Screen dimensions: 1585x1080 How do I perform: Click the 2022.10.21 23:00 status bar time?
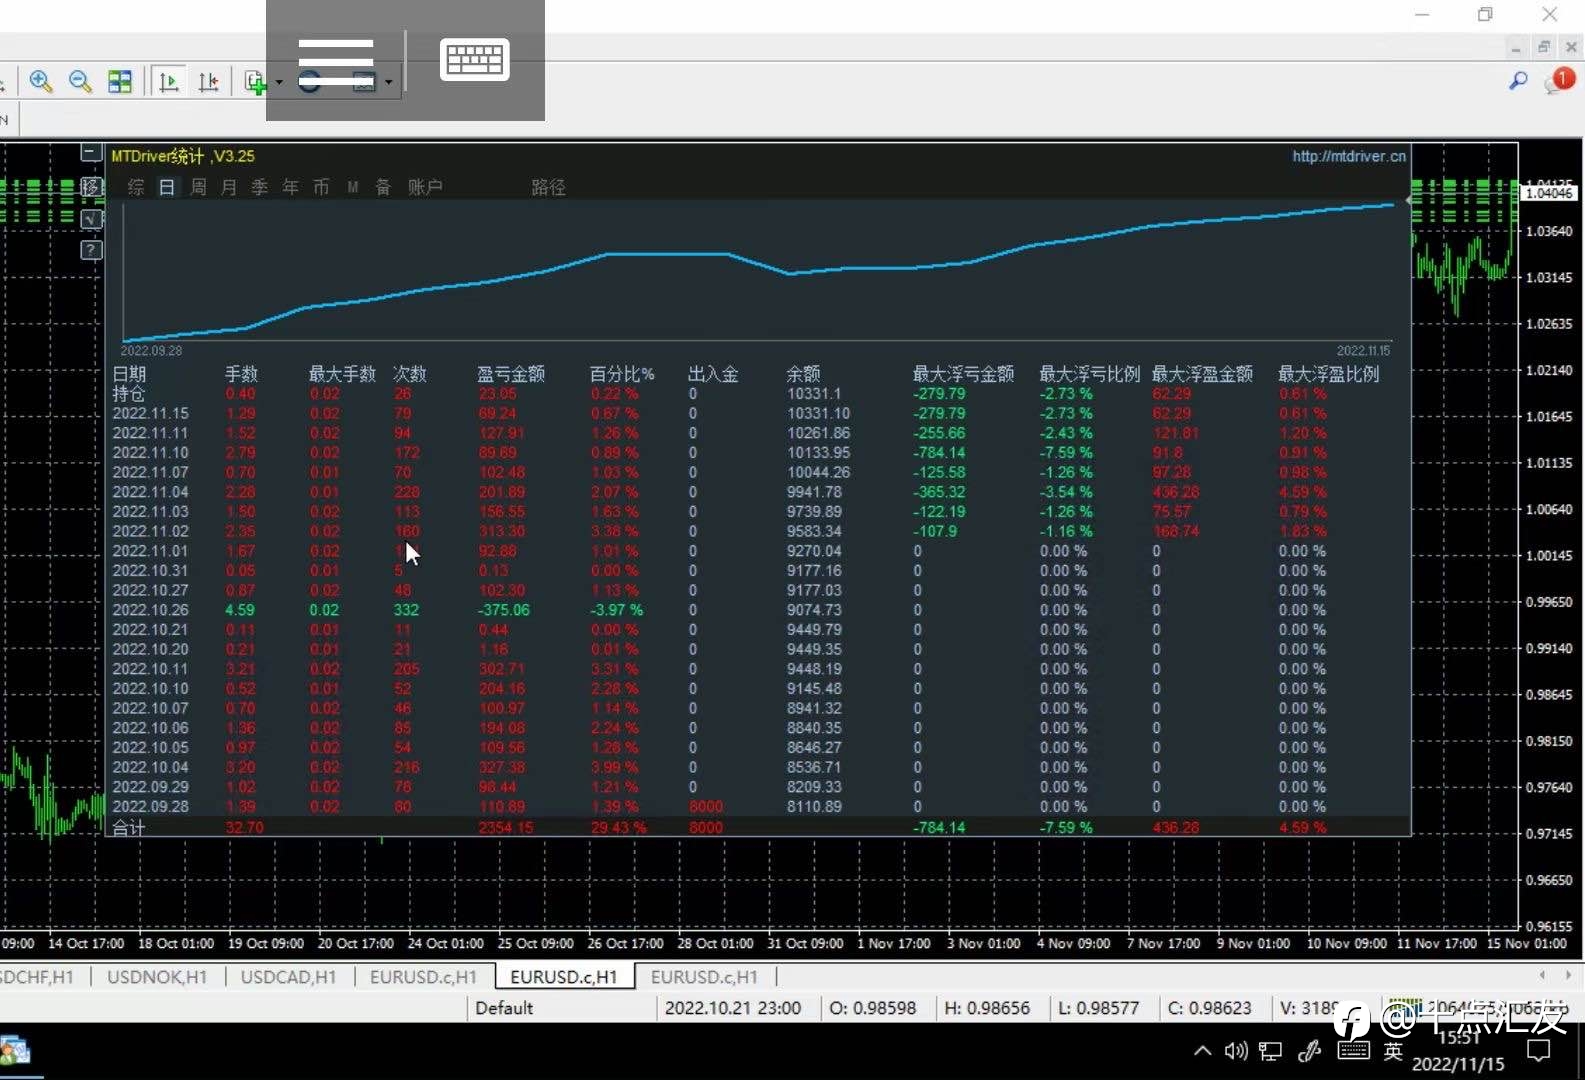733,1008
